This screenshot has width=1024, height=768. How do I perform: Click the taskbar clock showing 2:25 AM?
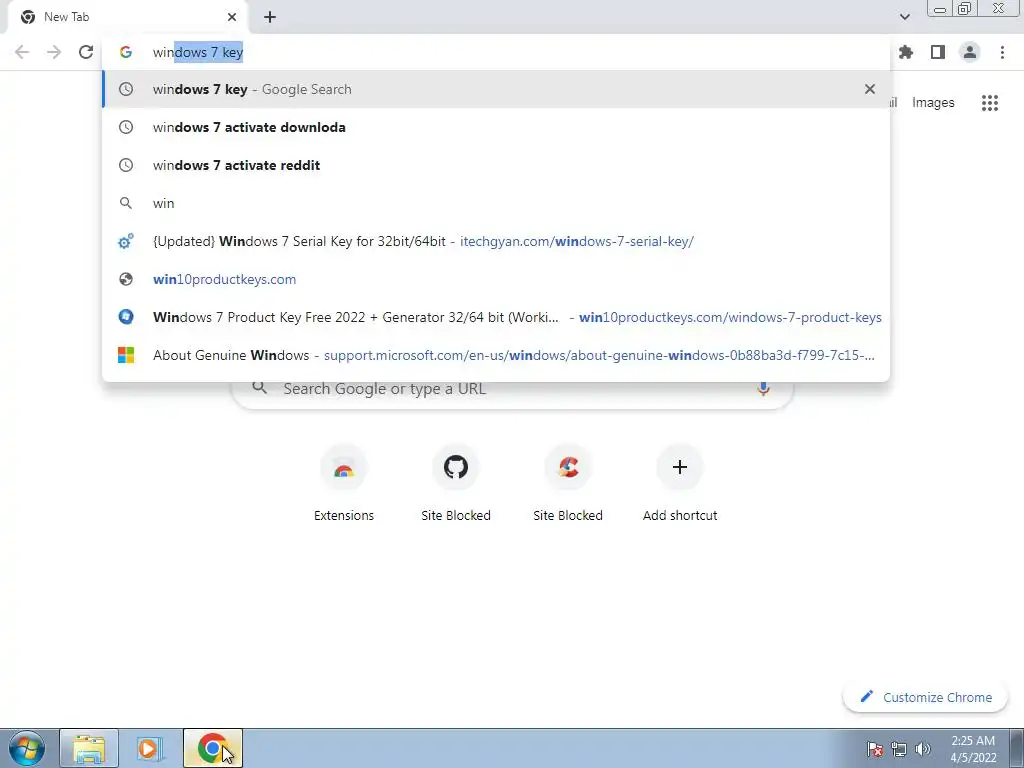coord(973,749)
